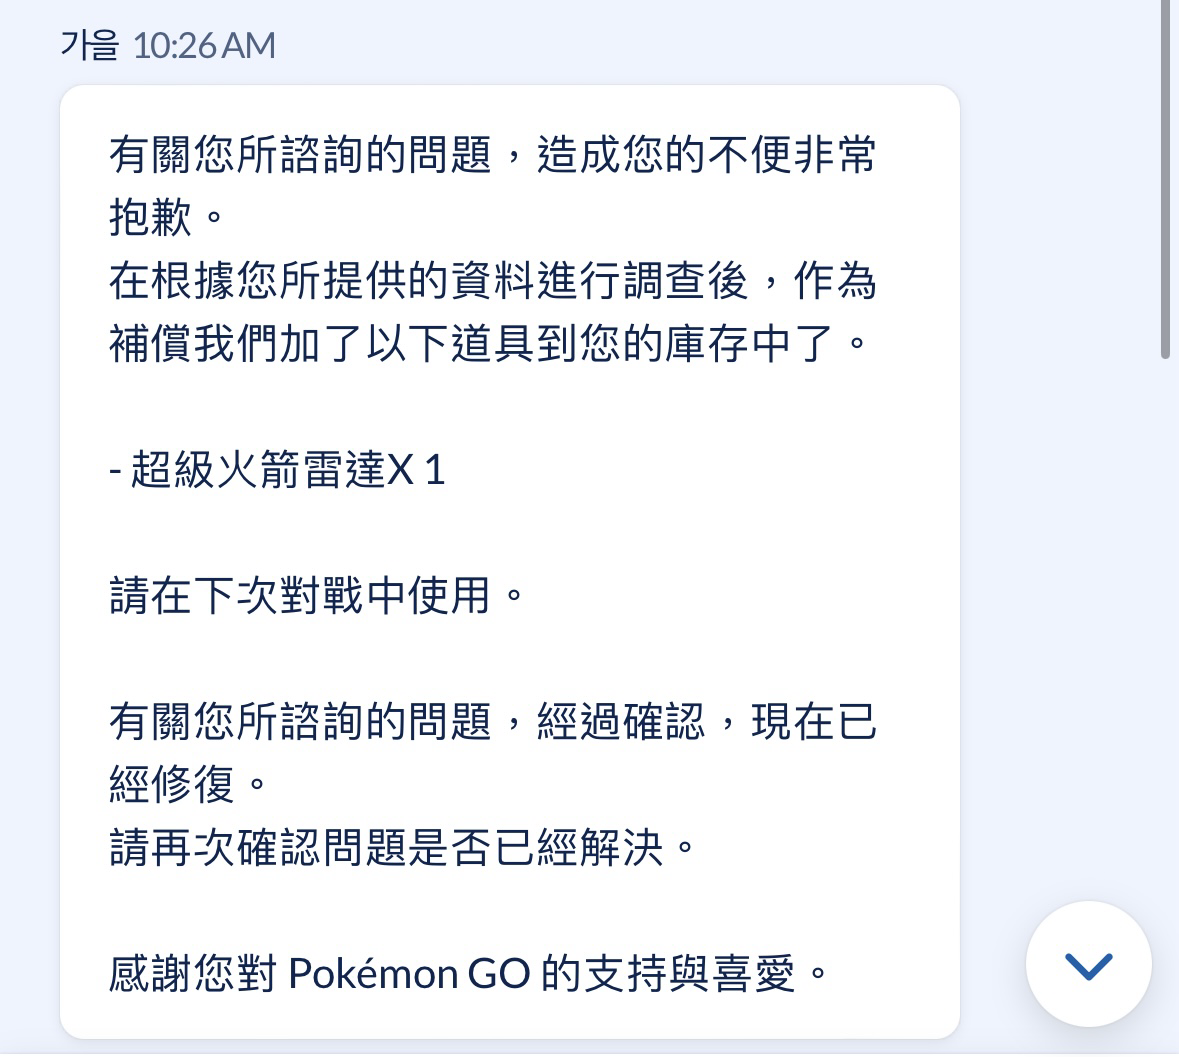Click the text 作為 ending the third line
This screenshot has height=1057, width=1179.
[835, 281]
